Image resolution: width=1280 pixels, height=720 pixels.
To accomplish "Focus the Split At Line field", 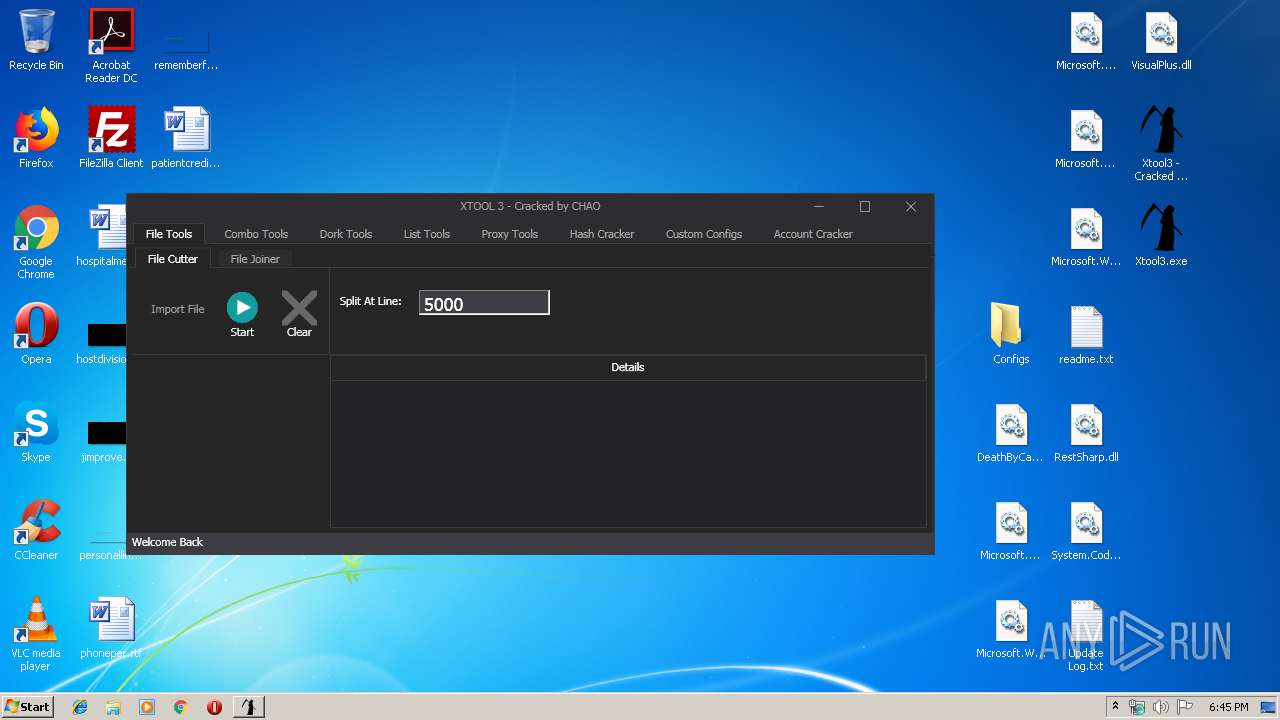I will [484, 303].
